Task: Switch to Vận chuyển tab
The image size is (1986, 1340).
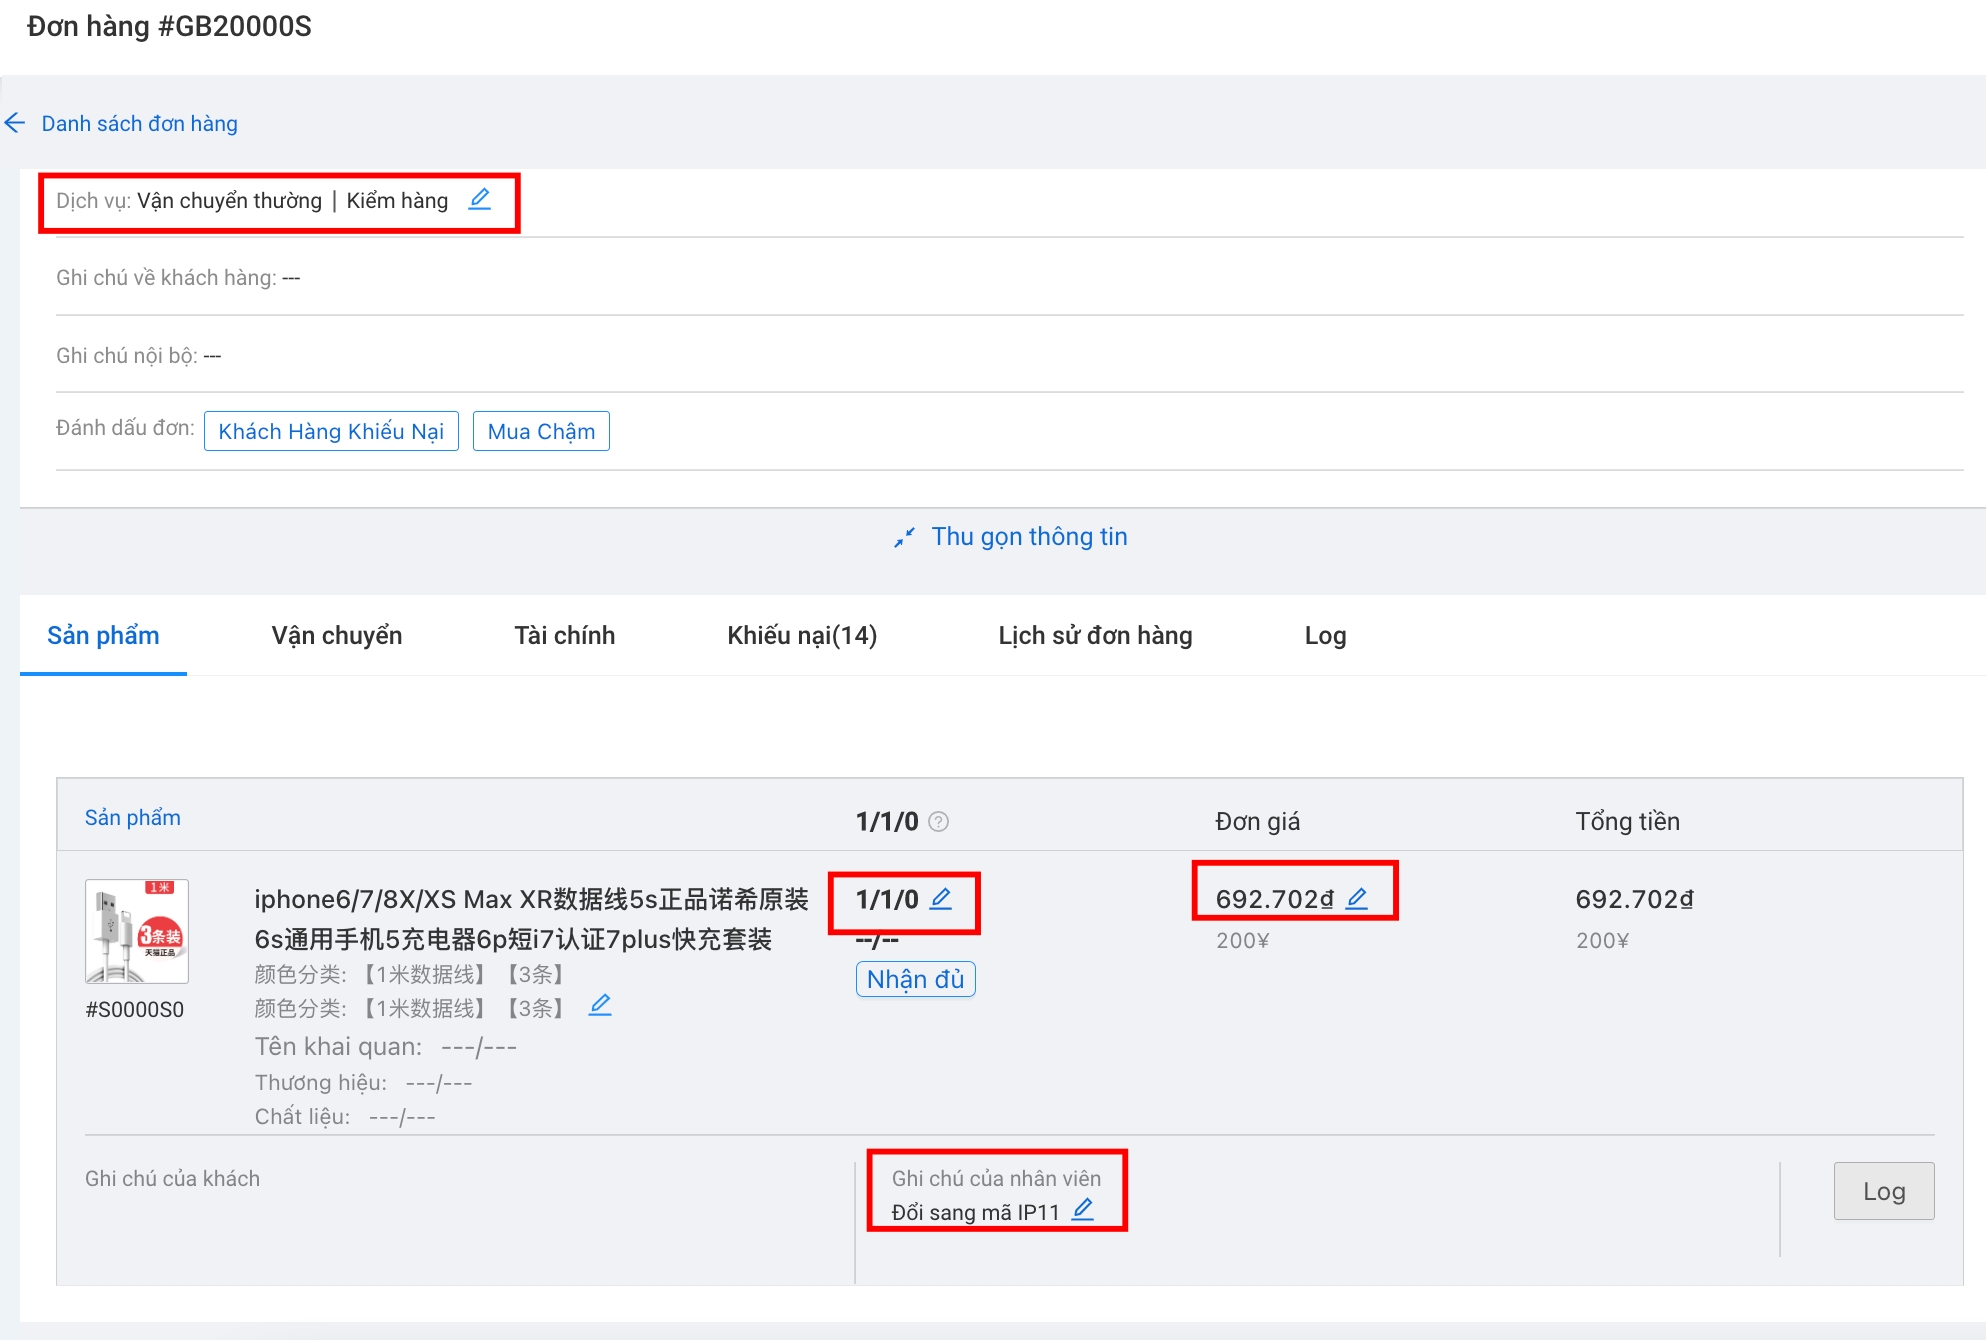Action: click(337, 635)
